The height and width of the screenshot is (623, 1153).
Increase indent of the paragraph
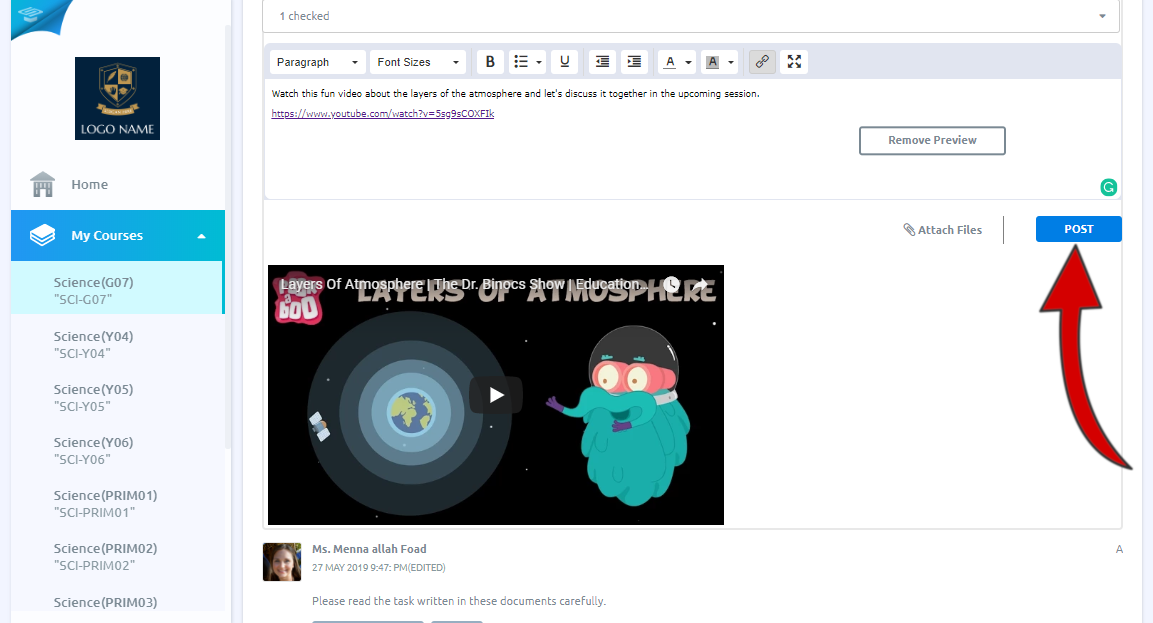(634, 62)
